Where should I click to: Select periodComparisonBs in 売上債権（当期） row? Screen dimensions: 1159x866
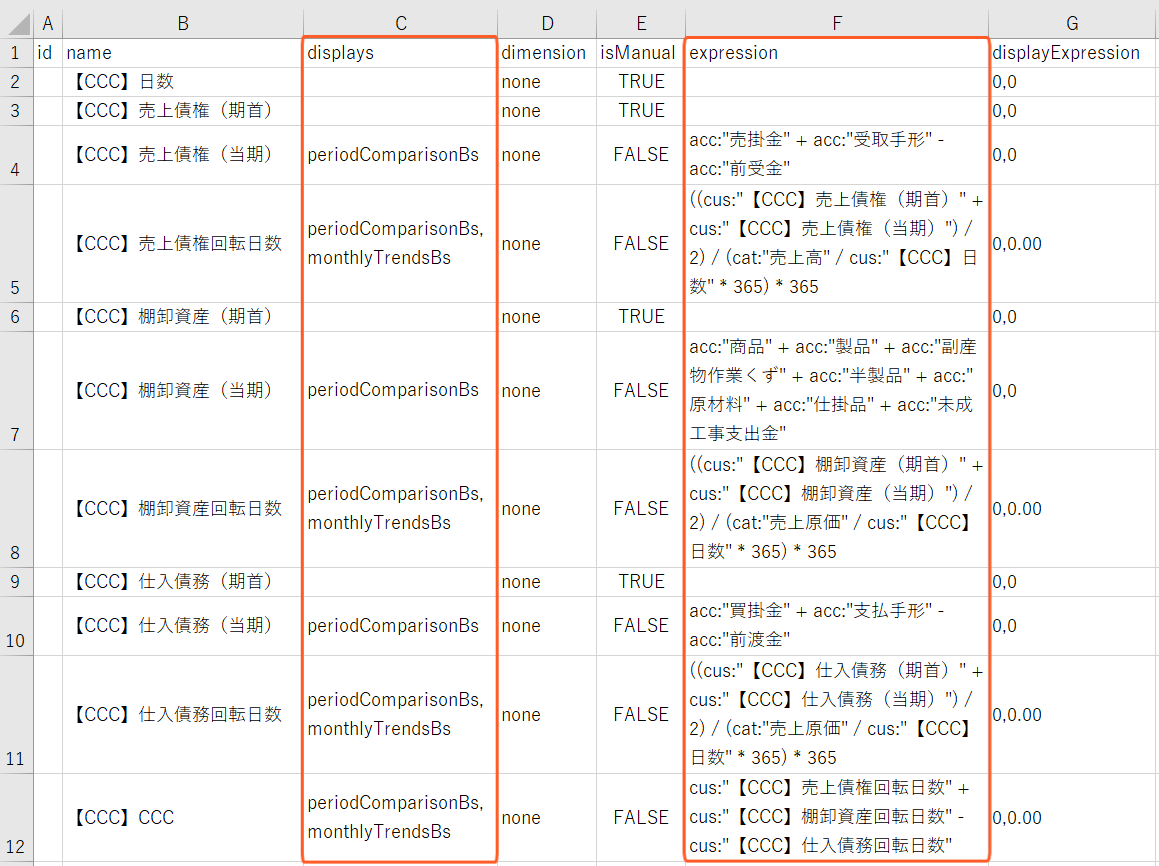tap(400, 155)
